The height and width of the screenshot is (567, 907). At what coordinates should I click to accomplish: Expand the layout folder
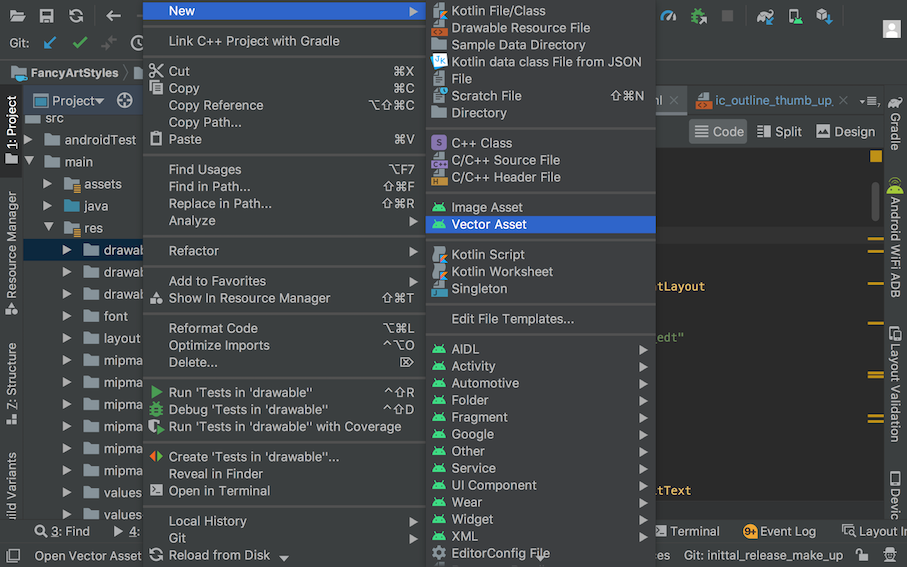point(67,338)
